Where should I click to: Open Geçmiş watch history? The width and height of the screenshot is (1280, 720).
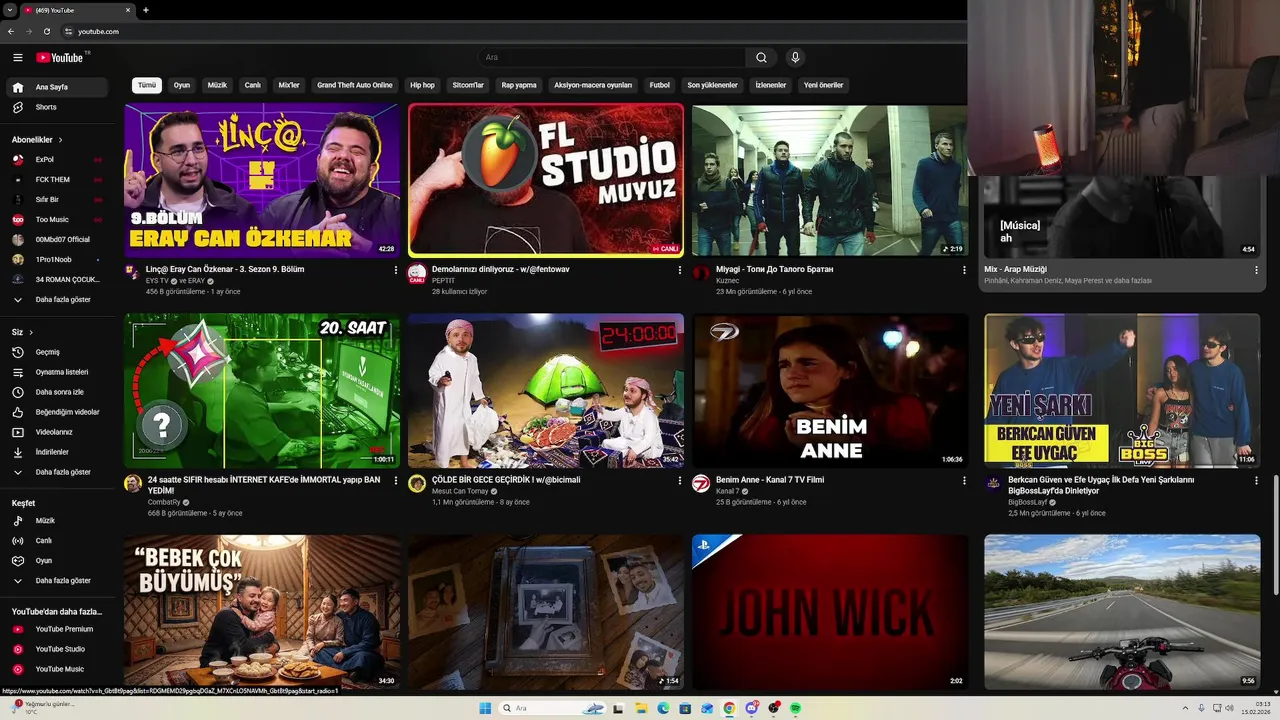point(57,352)
